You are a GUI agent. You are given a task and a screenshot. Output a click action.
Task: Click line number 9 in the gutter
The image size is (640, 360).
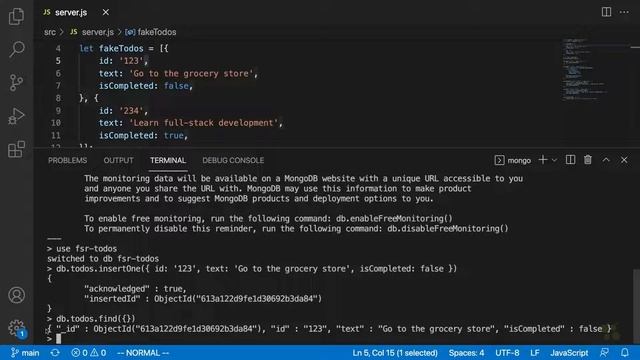[x=58, y=111]
